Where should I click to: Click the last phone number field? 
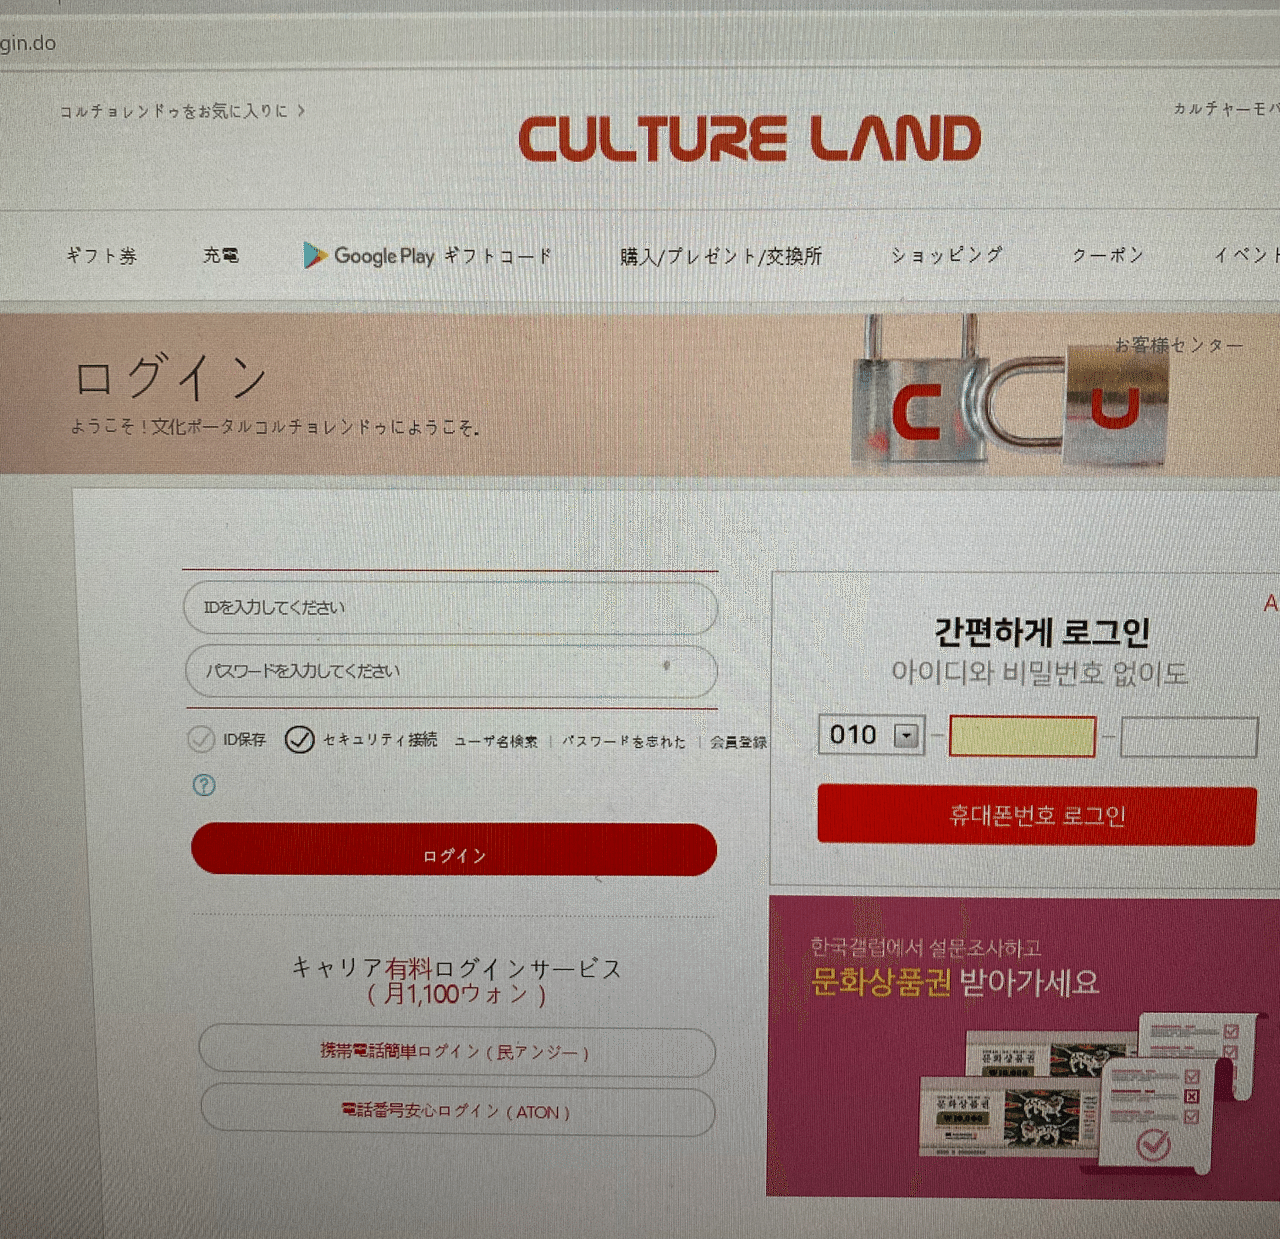click(x=1189, y=737)
